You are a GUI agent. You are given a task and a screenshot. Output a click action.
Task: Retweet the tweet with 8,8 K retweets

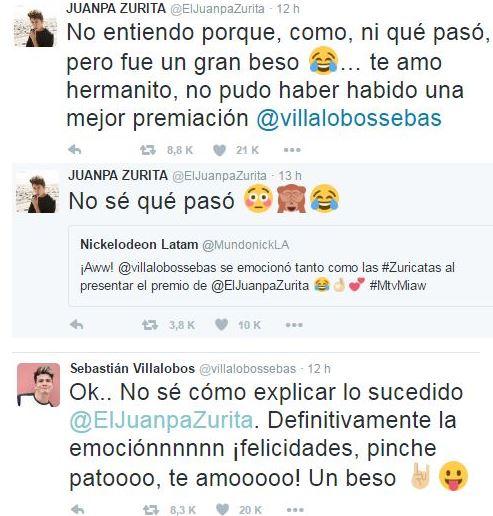[x=148, y=150]
